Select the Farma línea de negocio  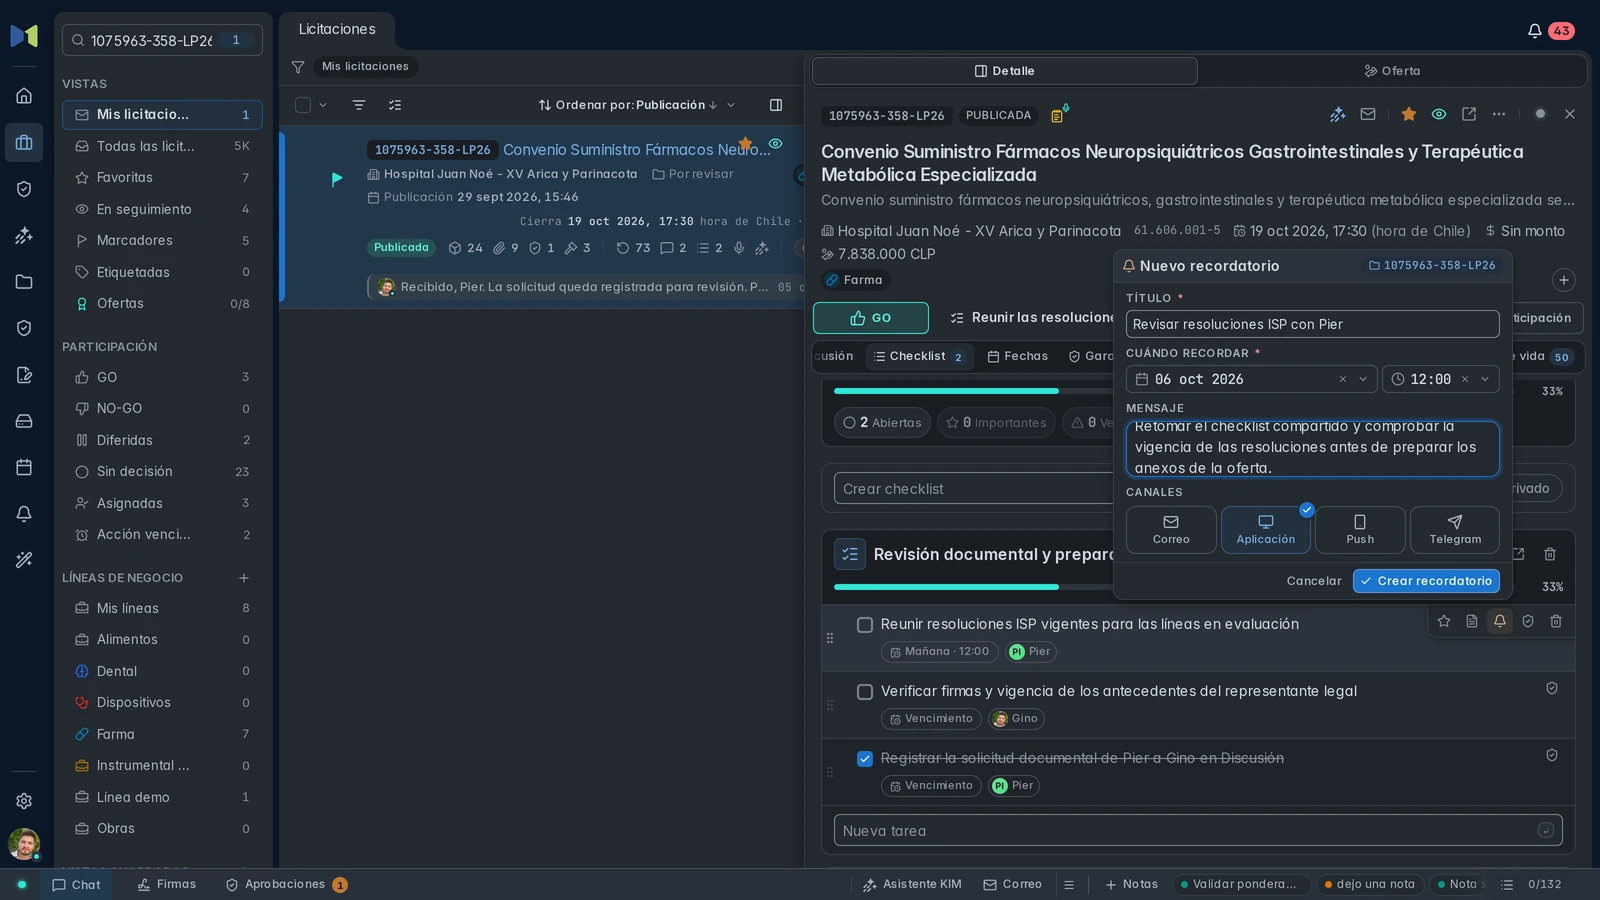coord(162,734)
